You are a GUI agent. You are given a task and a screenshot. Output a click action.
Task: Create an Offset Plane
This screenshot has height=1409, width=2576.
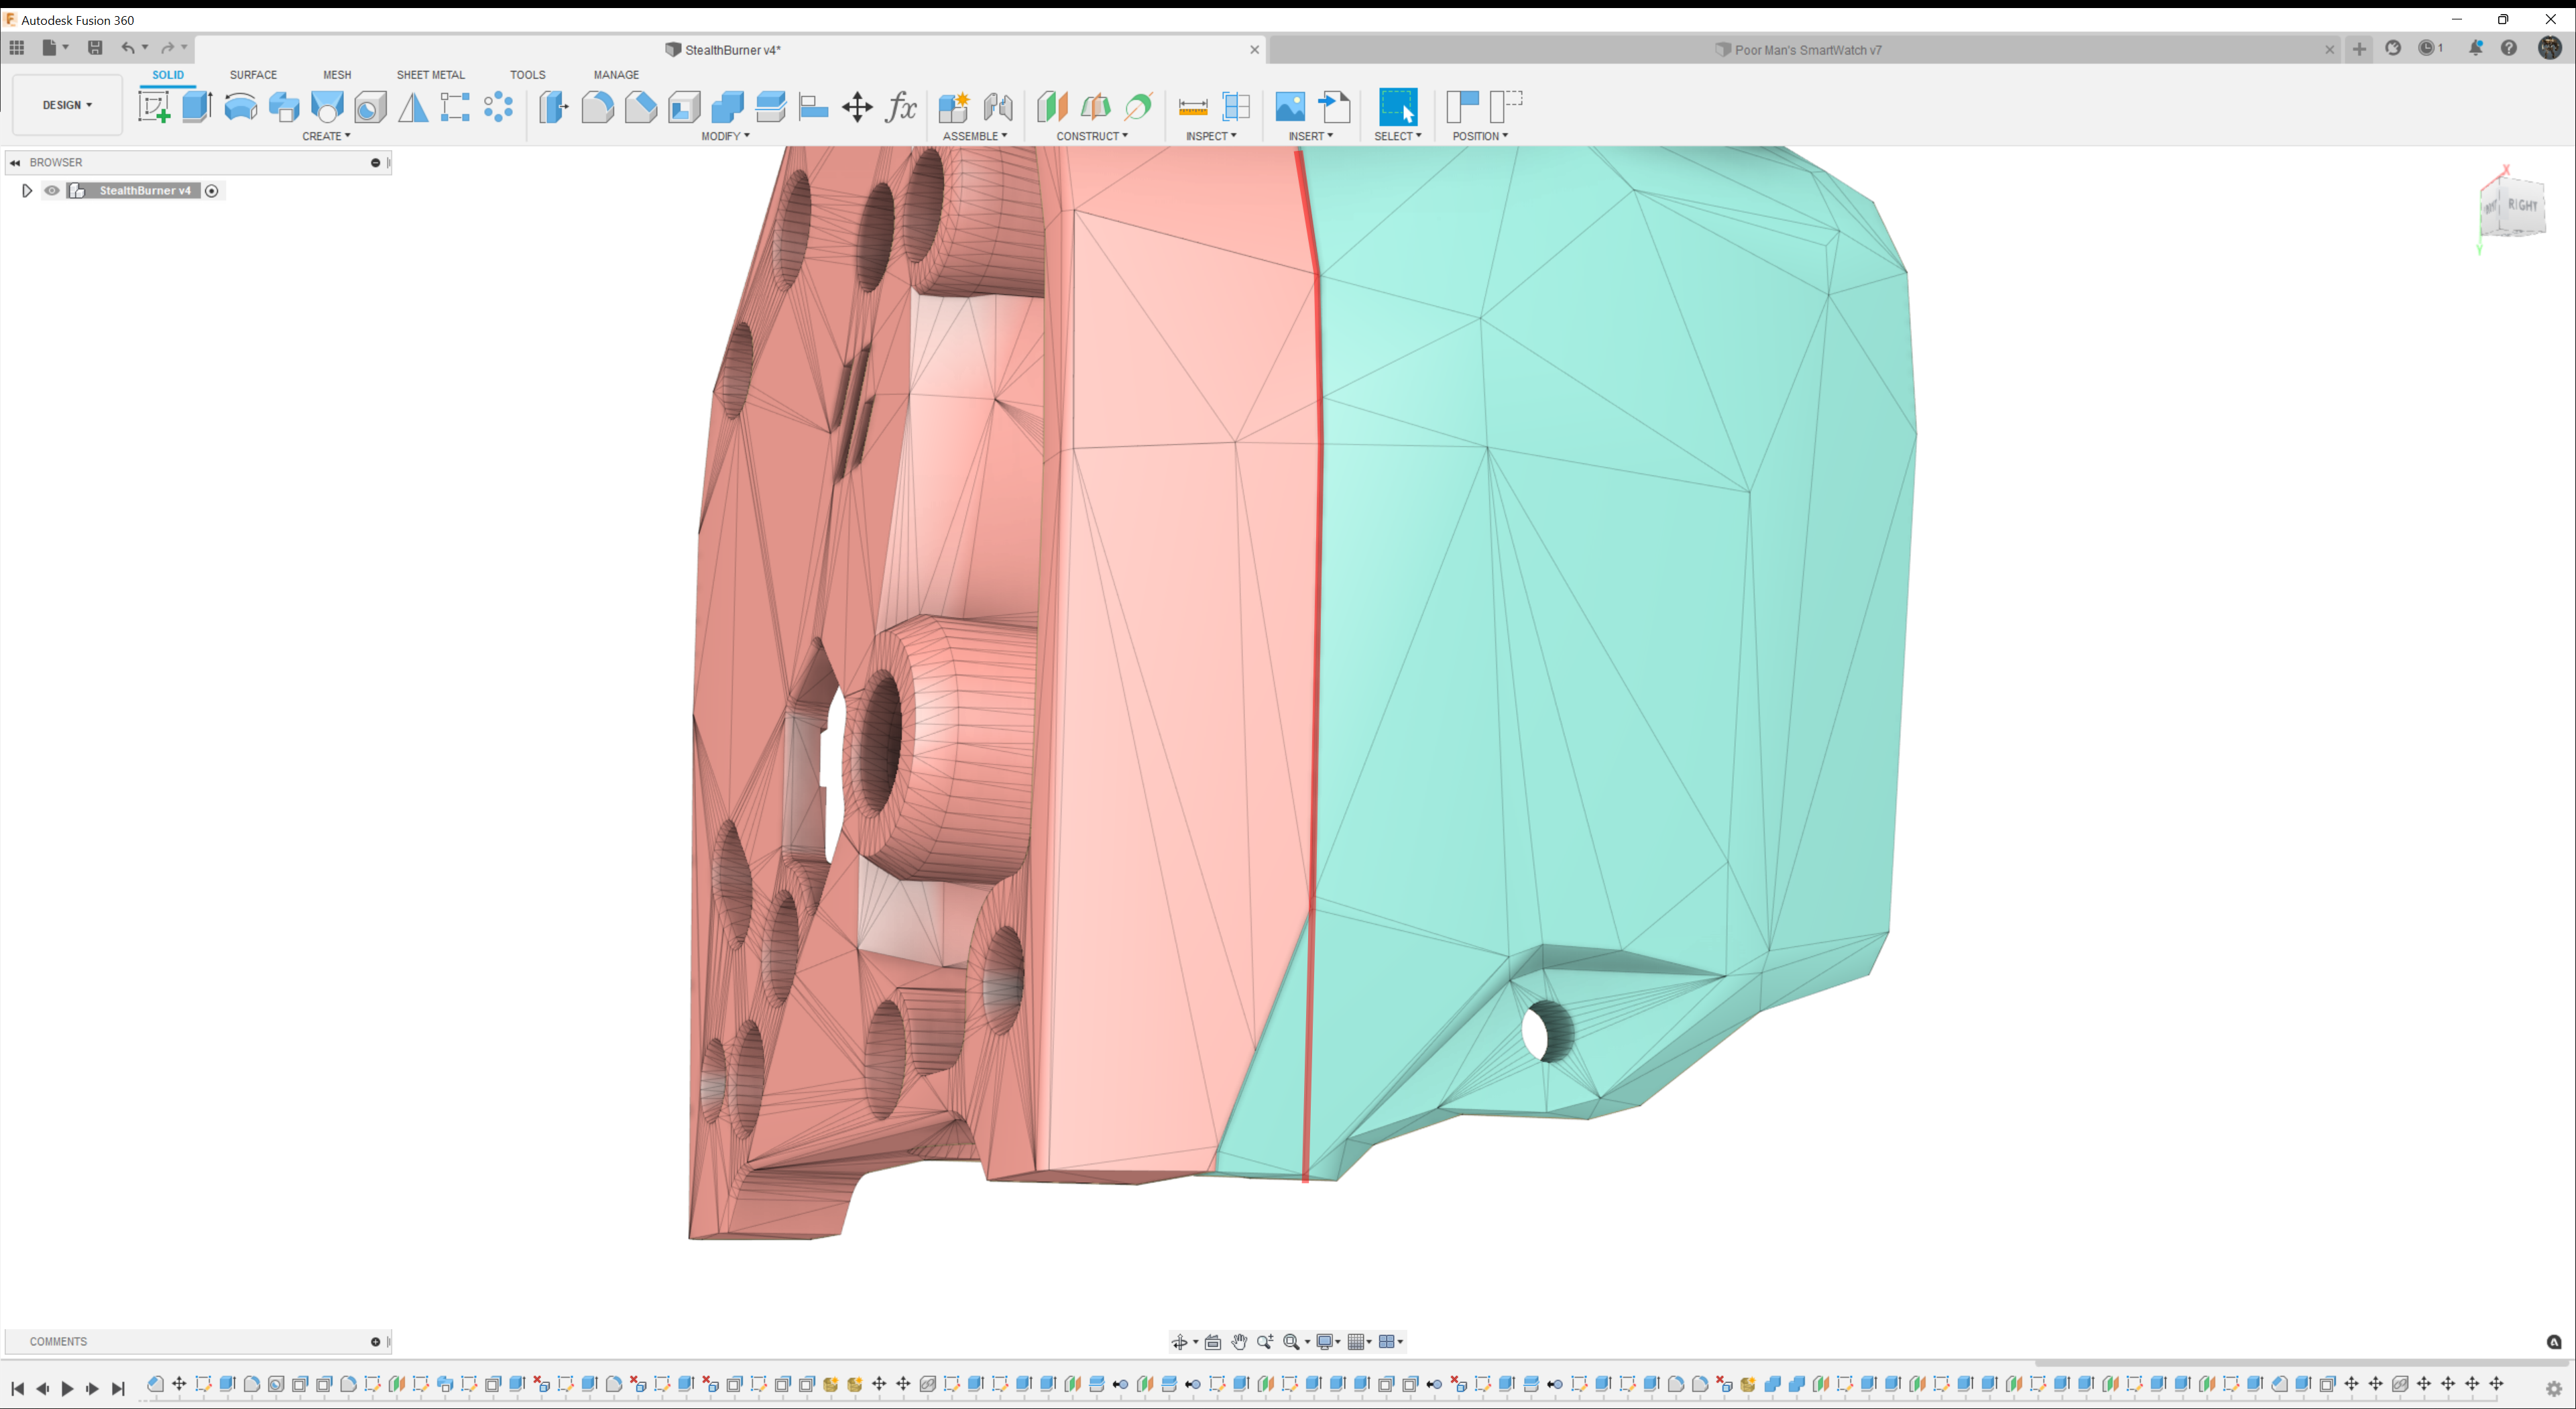pos(1052,106)
